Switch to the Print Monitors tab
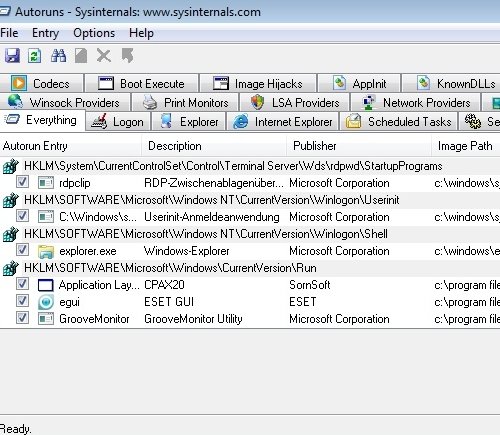Screen dimensions: 500x435 pos(185,102)
